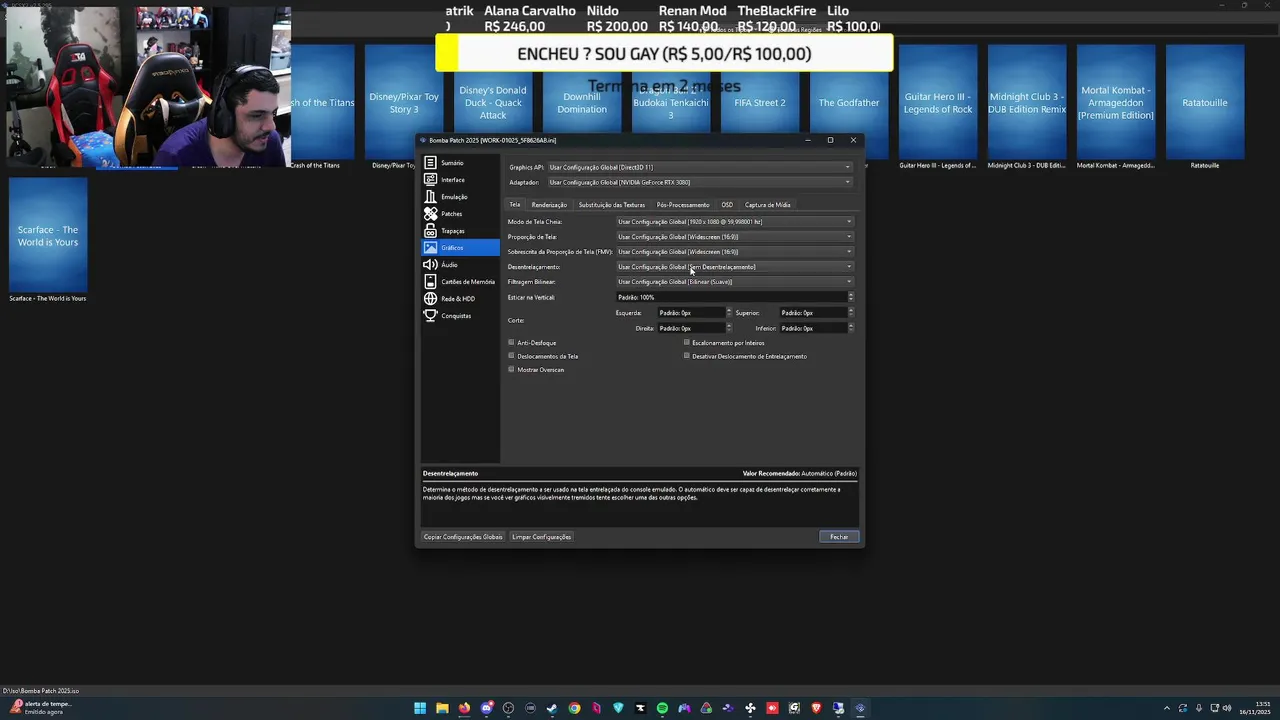This screenshot has height=720, width=1280.
Task: Open File Explorer from the taskbar
Action: click(442, 708)
